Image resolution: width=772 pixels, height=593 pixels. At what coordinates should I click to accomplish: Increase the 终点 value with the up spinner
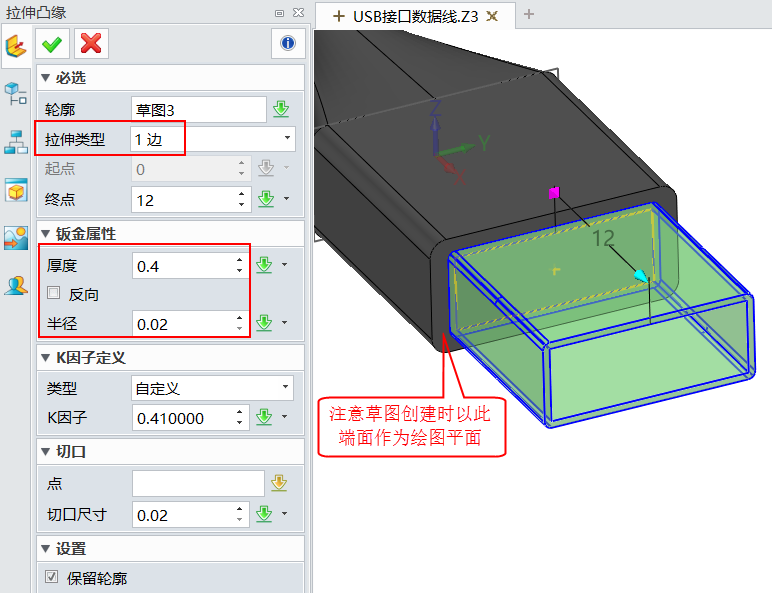241,195
